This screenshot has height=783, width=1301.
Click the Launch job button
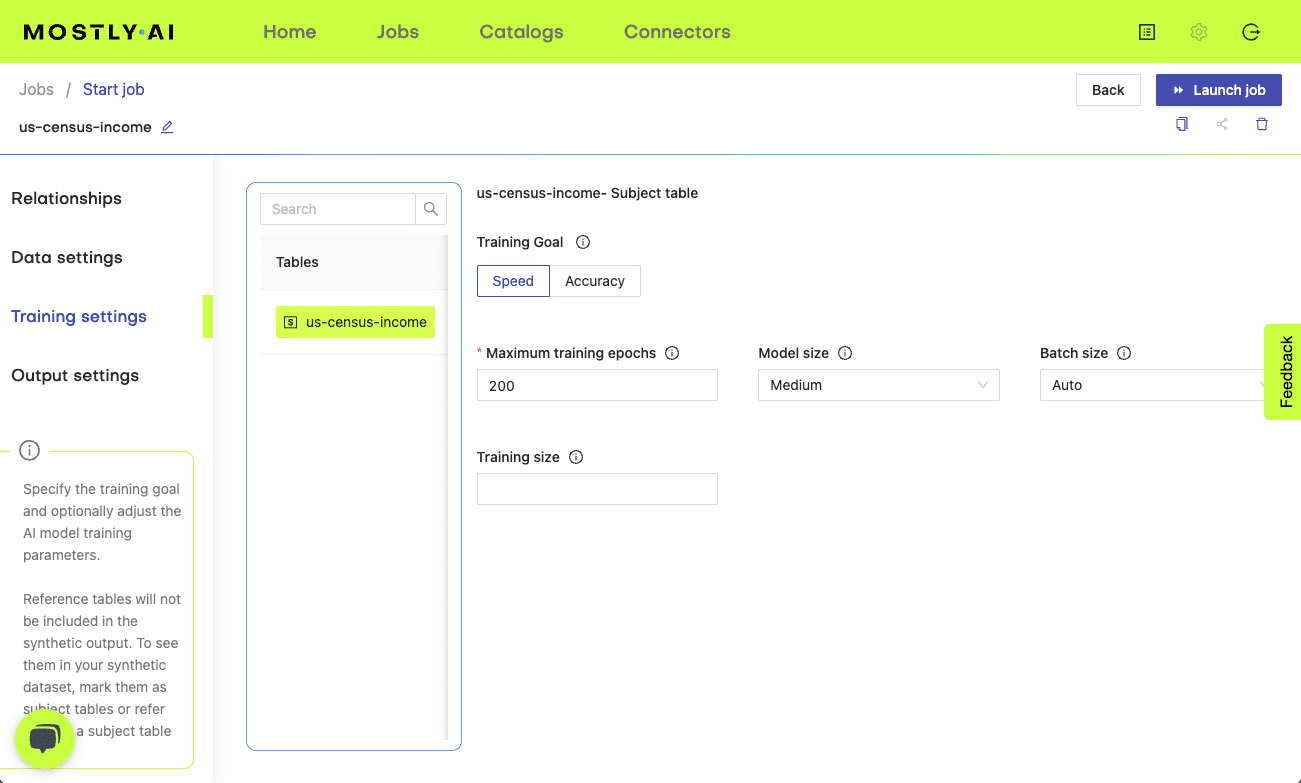pos(1218,90)
